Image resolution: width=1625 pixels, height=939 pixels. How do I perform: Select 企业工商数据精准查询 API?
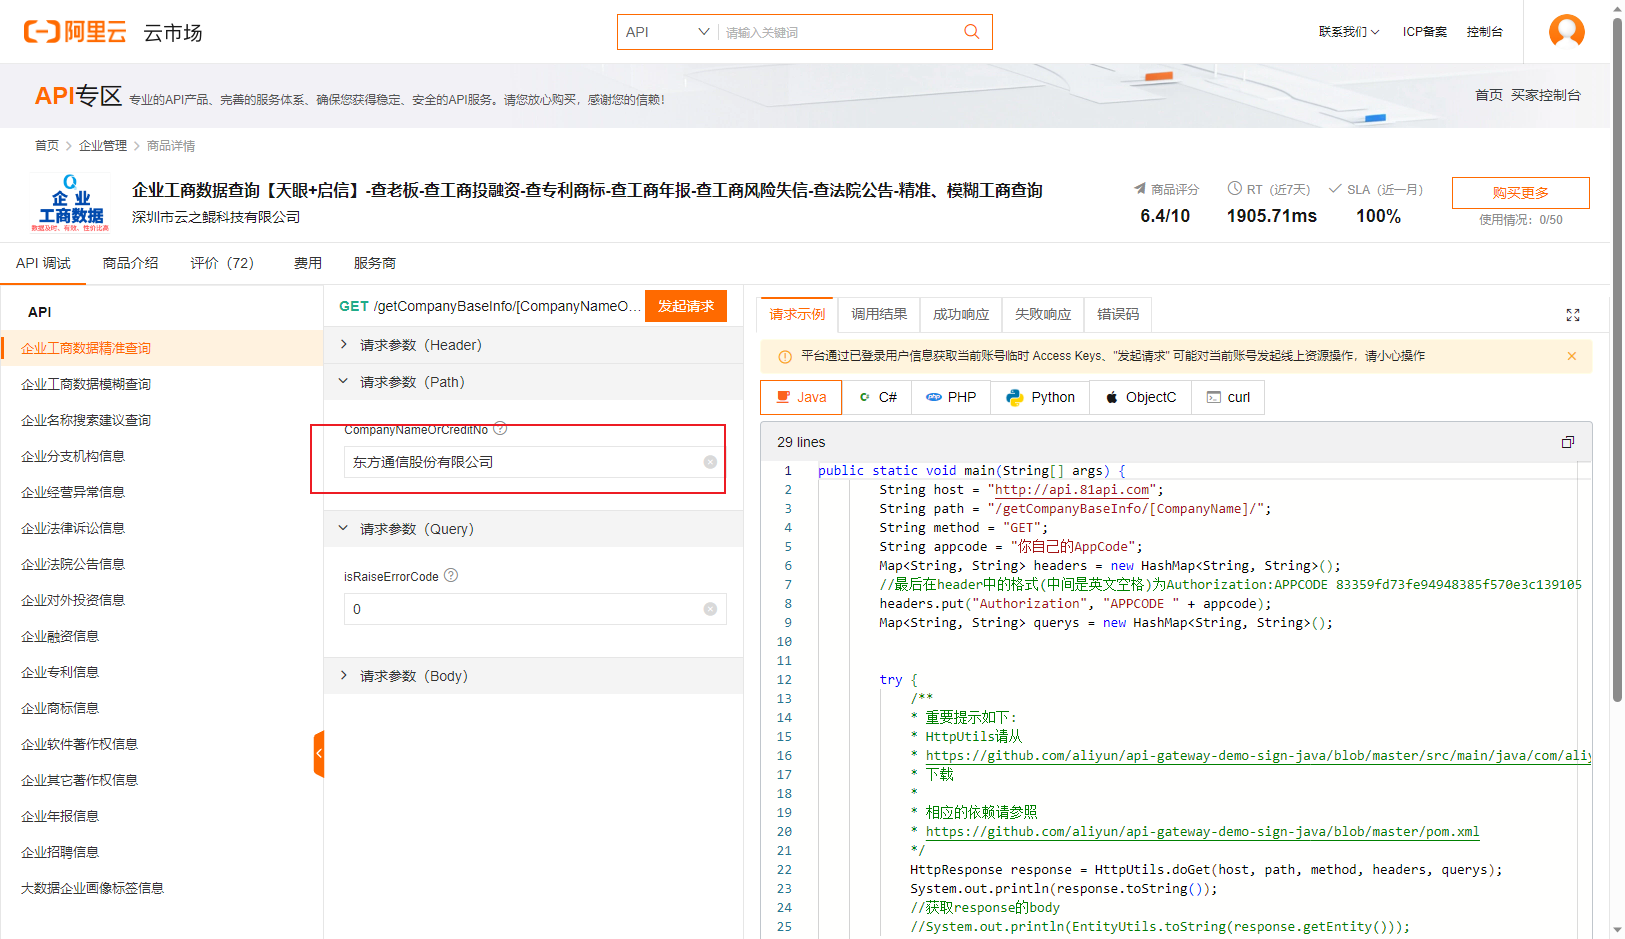(x=161, y=348)
